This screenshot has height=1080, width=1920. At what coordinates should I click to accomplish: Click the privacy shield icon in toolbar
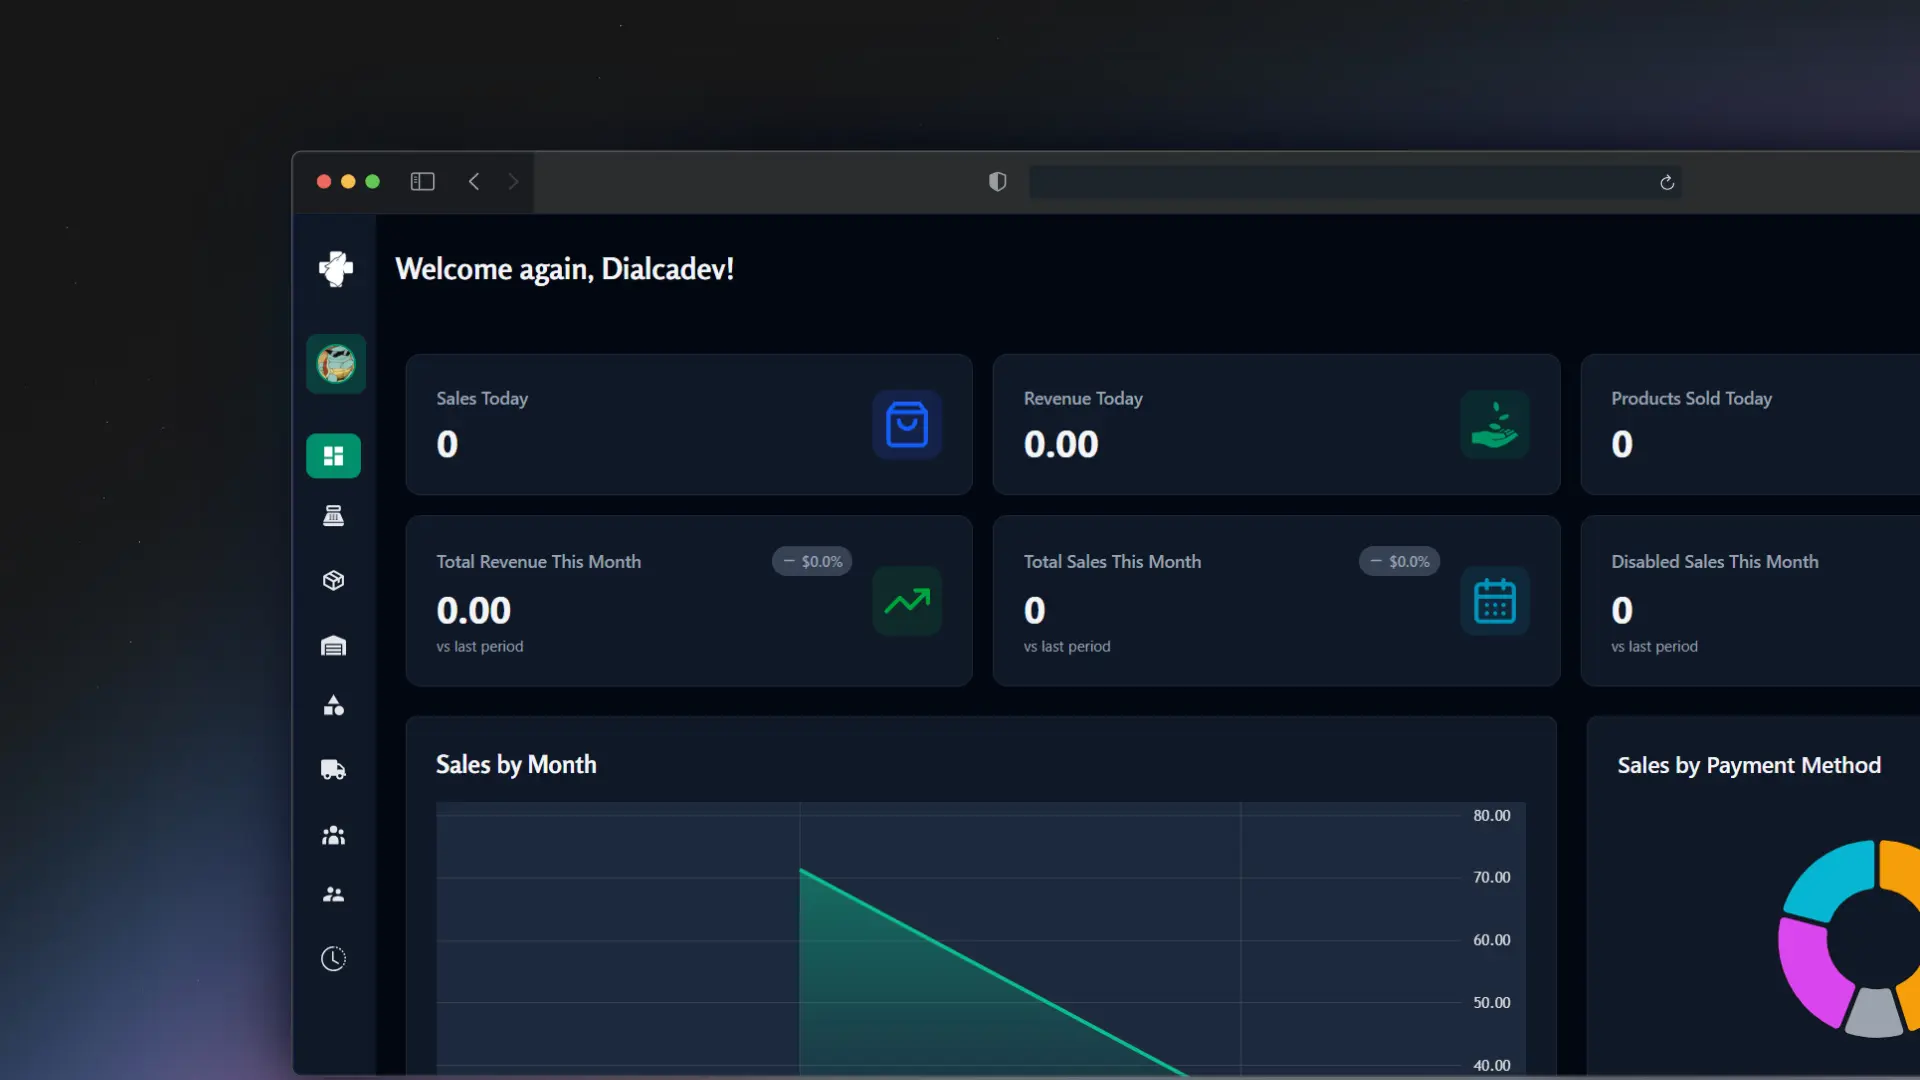997,182
